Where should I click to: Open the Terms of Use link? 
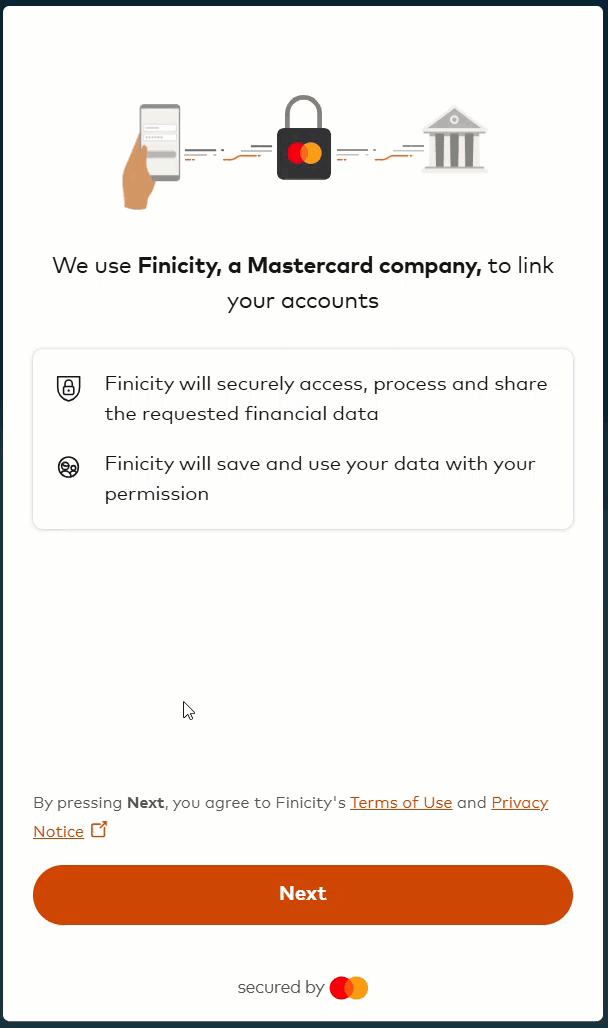tap(401, 802)
